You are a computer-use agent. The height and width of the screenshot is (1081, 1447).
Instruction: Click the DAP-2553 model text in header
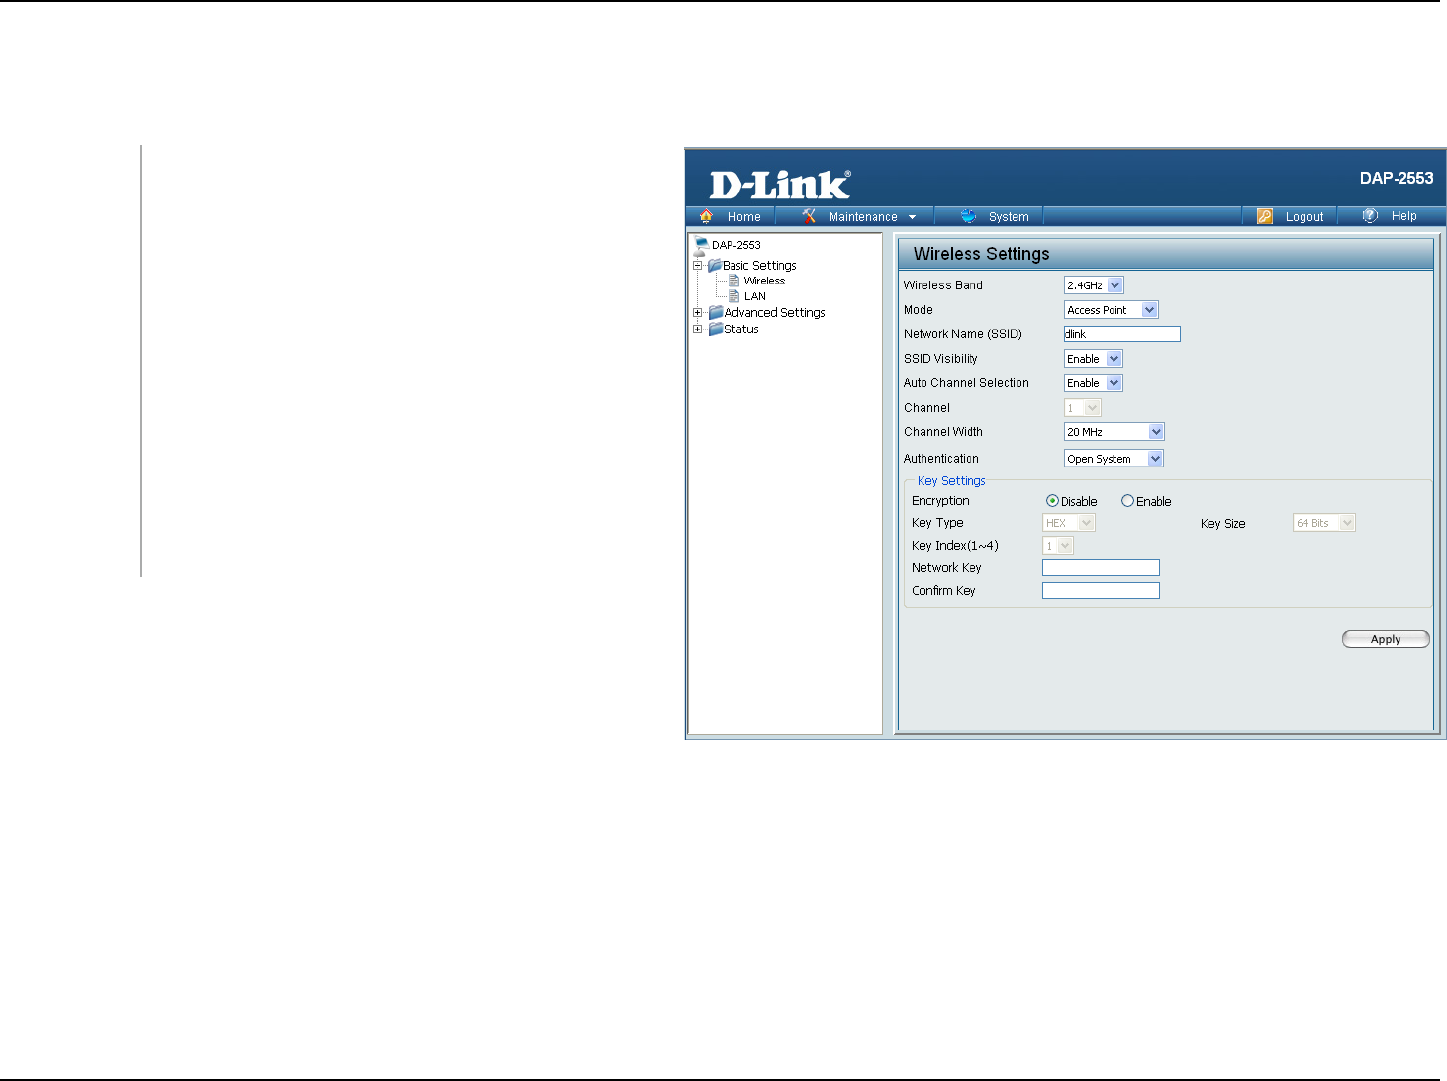1396,178
